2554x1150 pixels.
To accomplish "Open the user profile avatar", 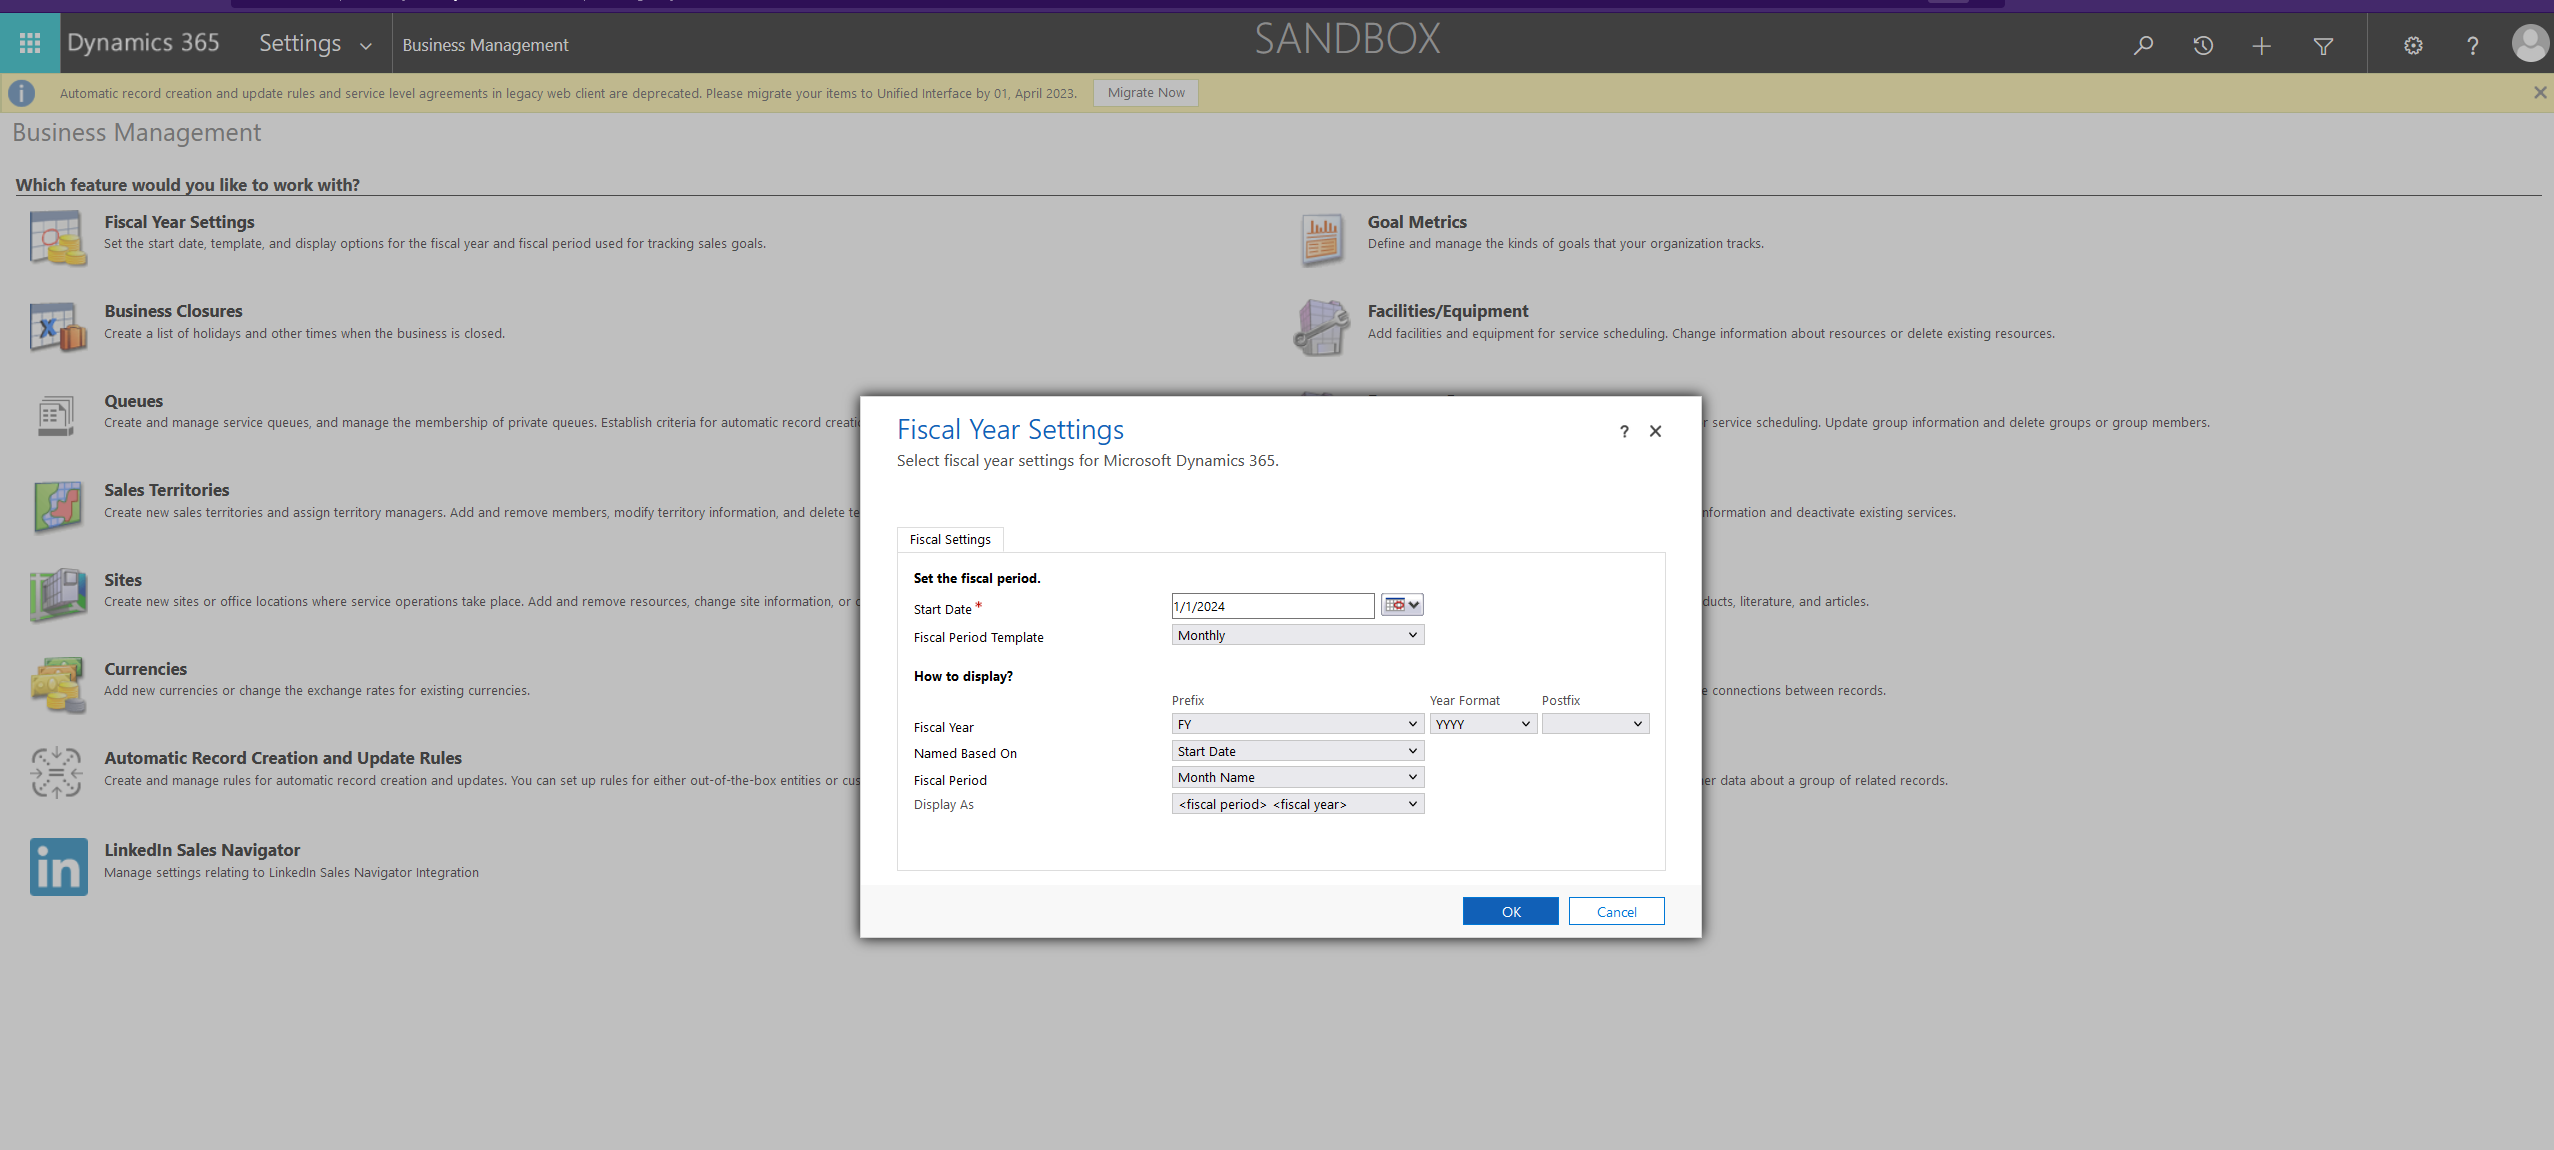I will pos(2531,43).
